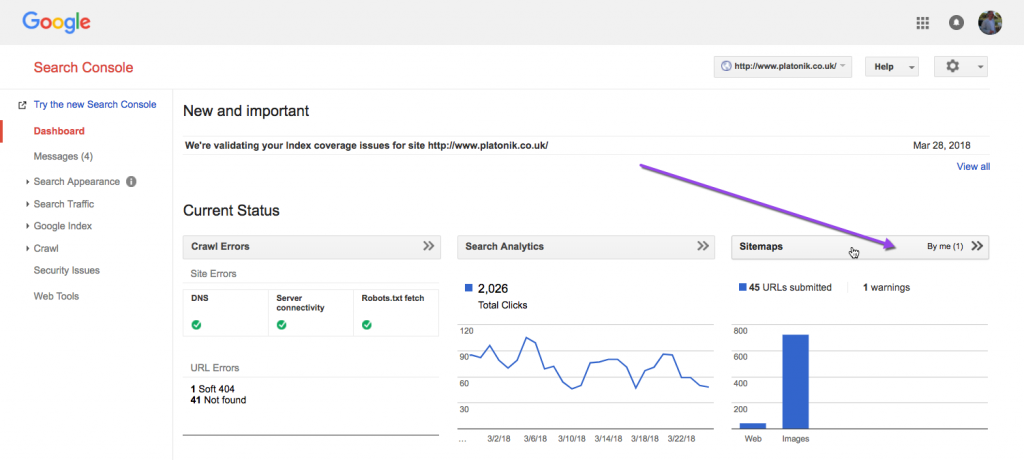Expand the Google Index section

(62, 226)
